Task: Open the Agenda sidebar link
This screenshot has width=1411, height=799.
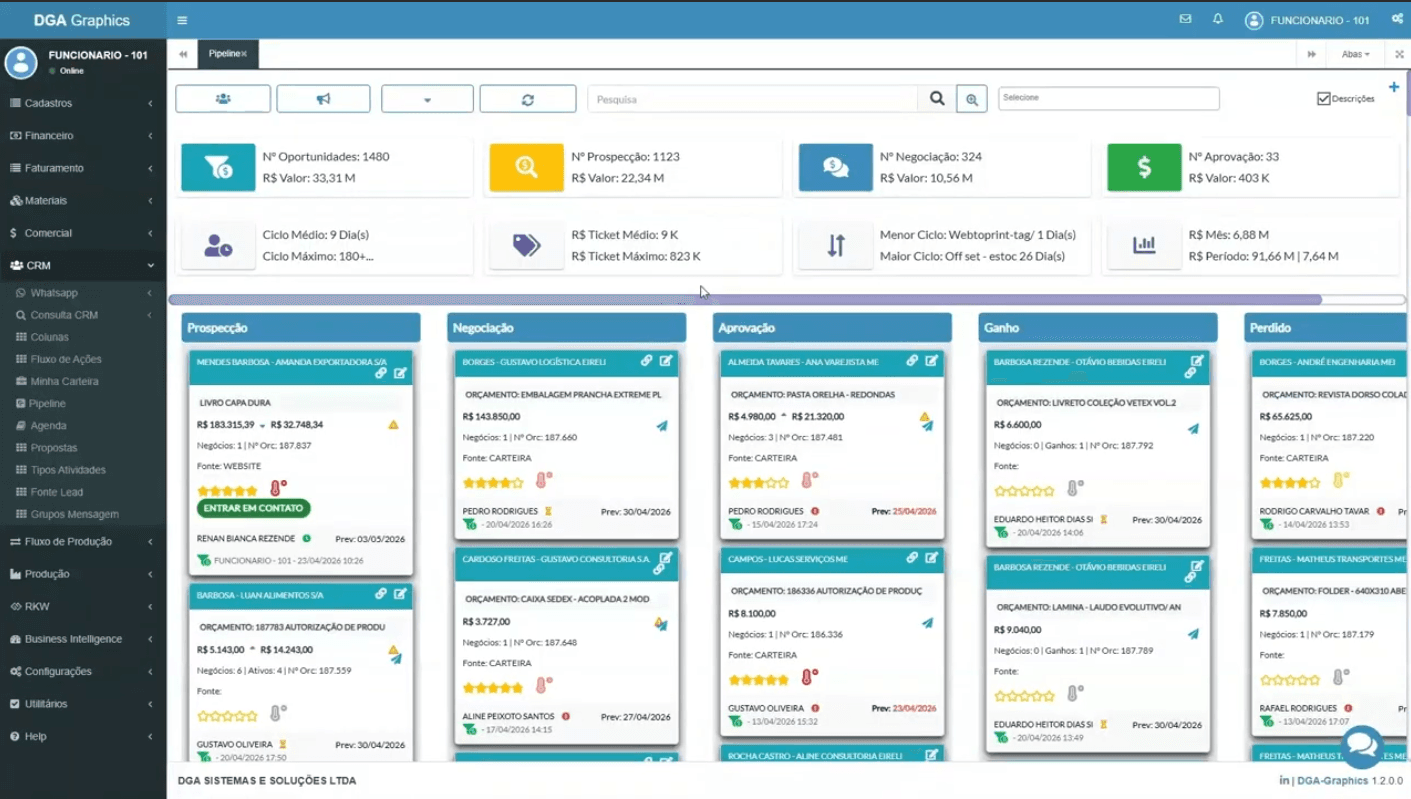Action: click(48, 426)
